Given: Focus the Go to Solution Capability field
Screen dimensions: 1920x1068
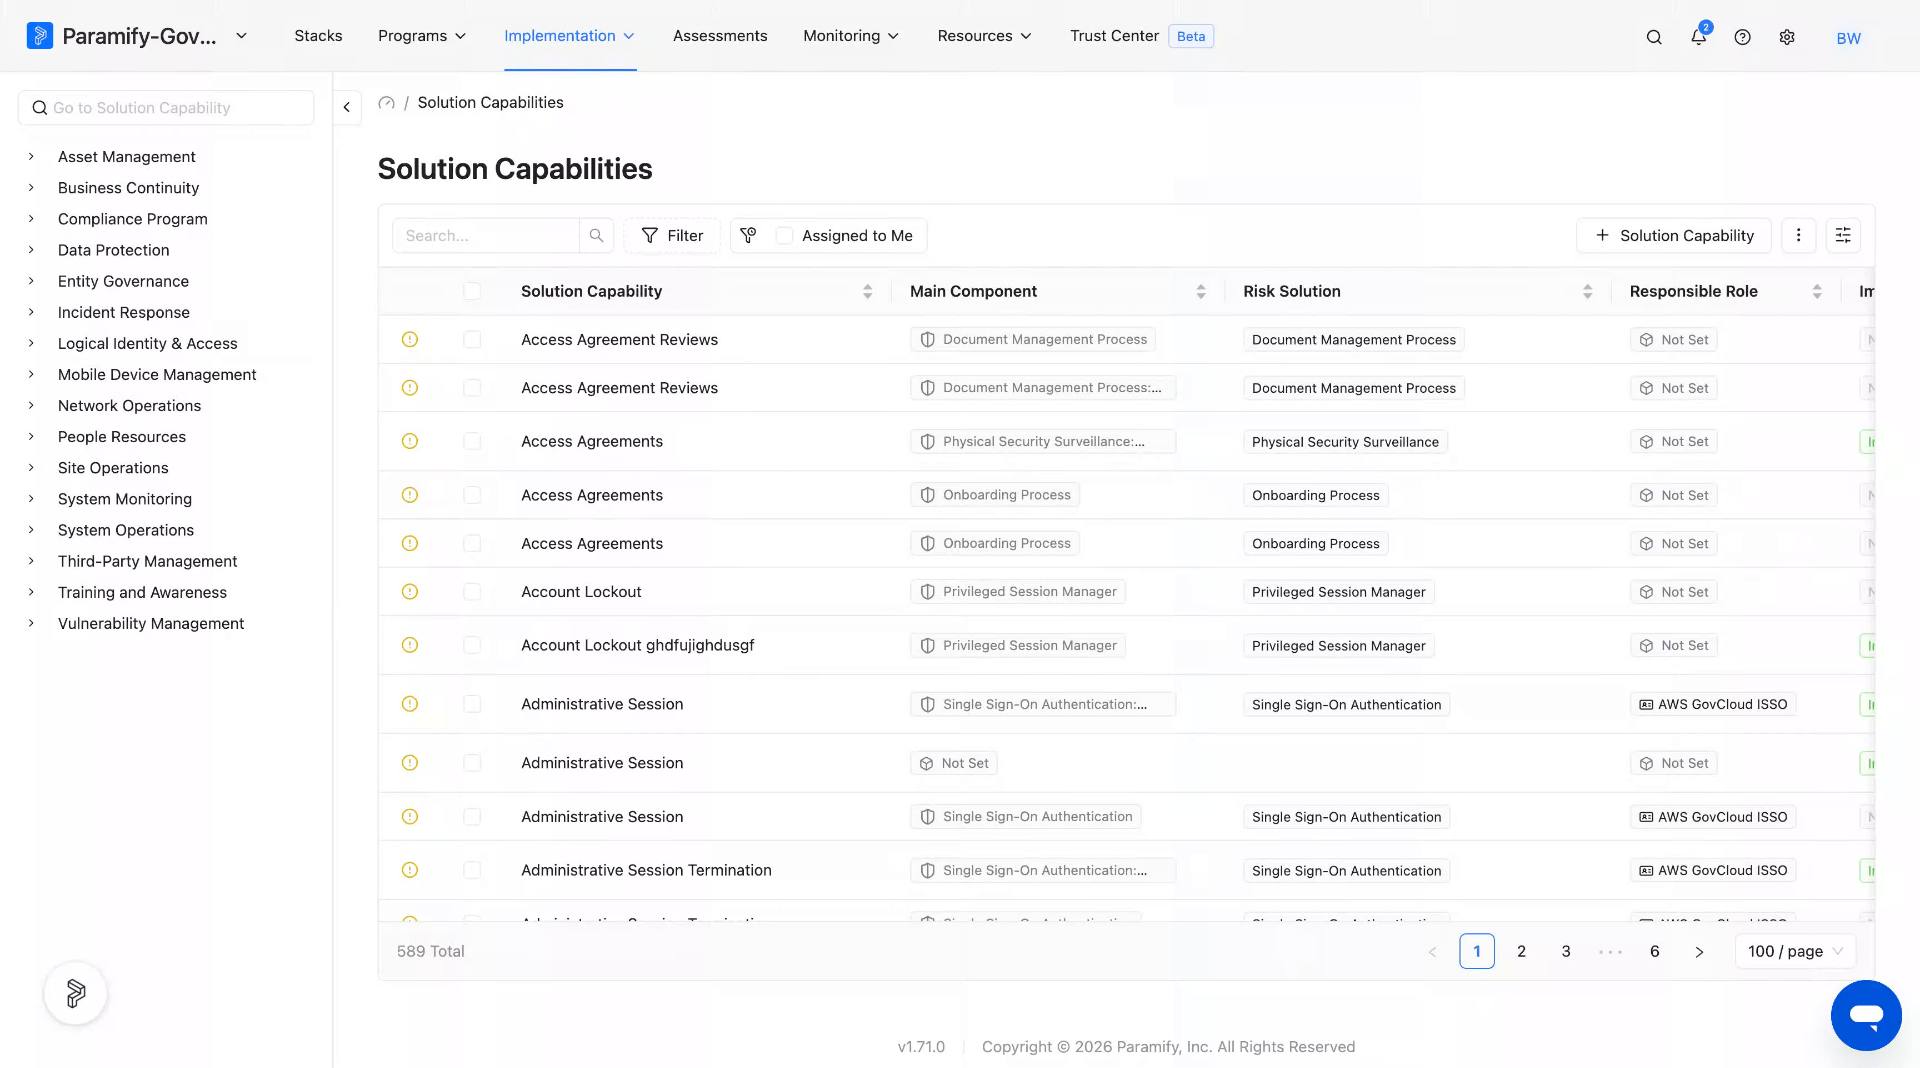Looking at the screenshot, I should 166,108.
